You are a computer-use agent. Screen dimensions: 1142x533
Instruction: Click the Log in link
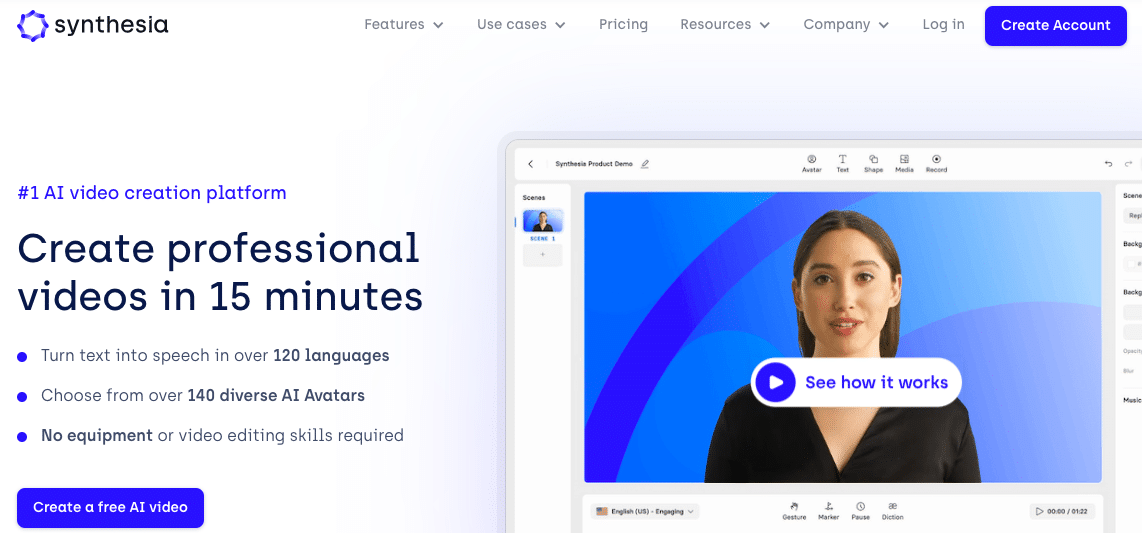[943, 25]
